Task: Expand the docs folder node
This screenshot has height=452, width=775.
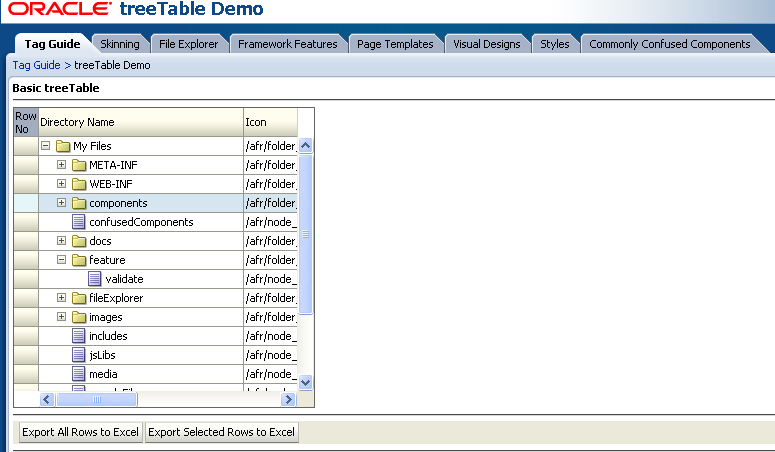Action: click(62, 241)
